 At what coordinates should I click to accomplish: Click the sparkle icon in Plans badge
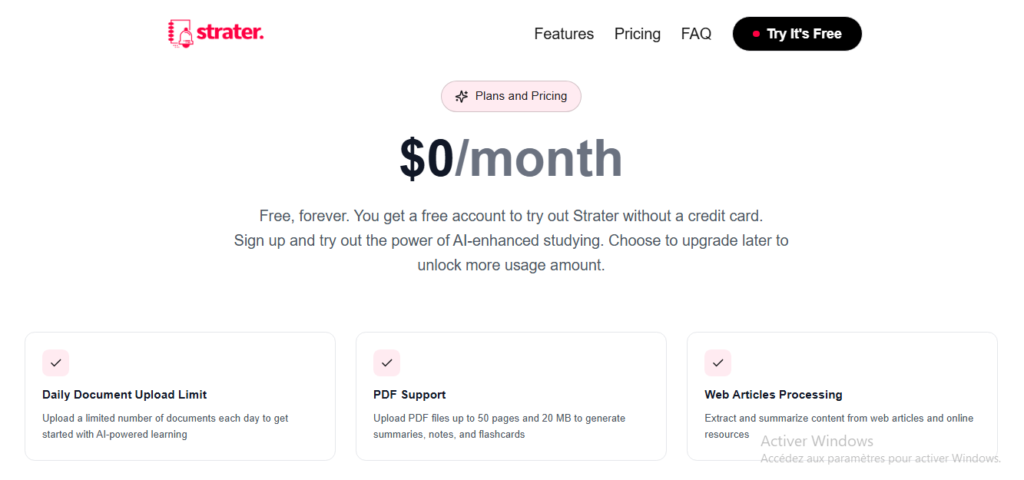point(461,97)
